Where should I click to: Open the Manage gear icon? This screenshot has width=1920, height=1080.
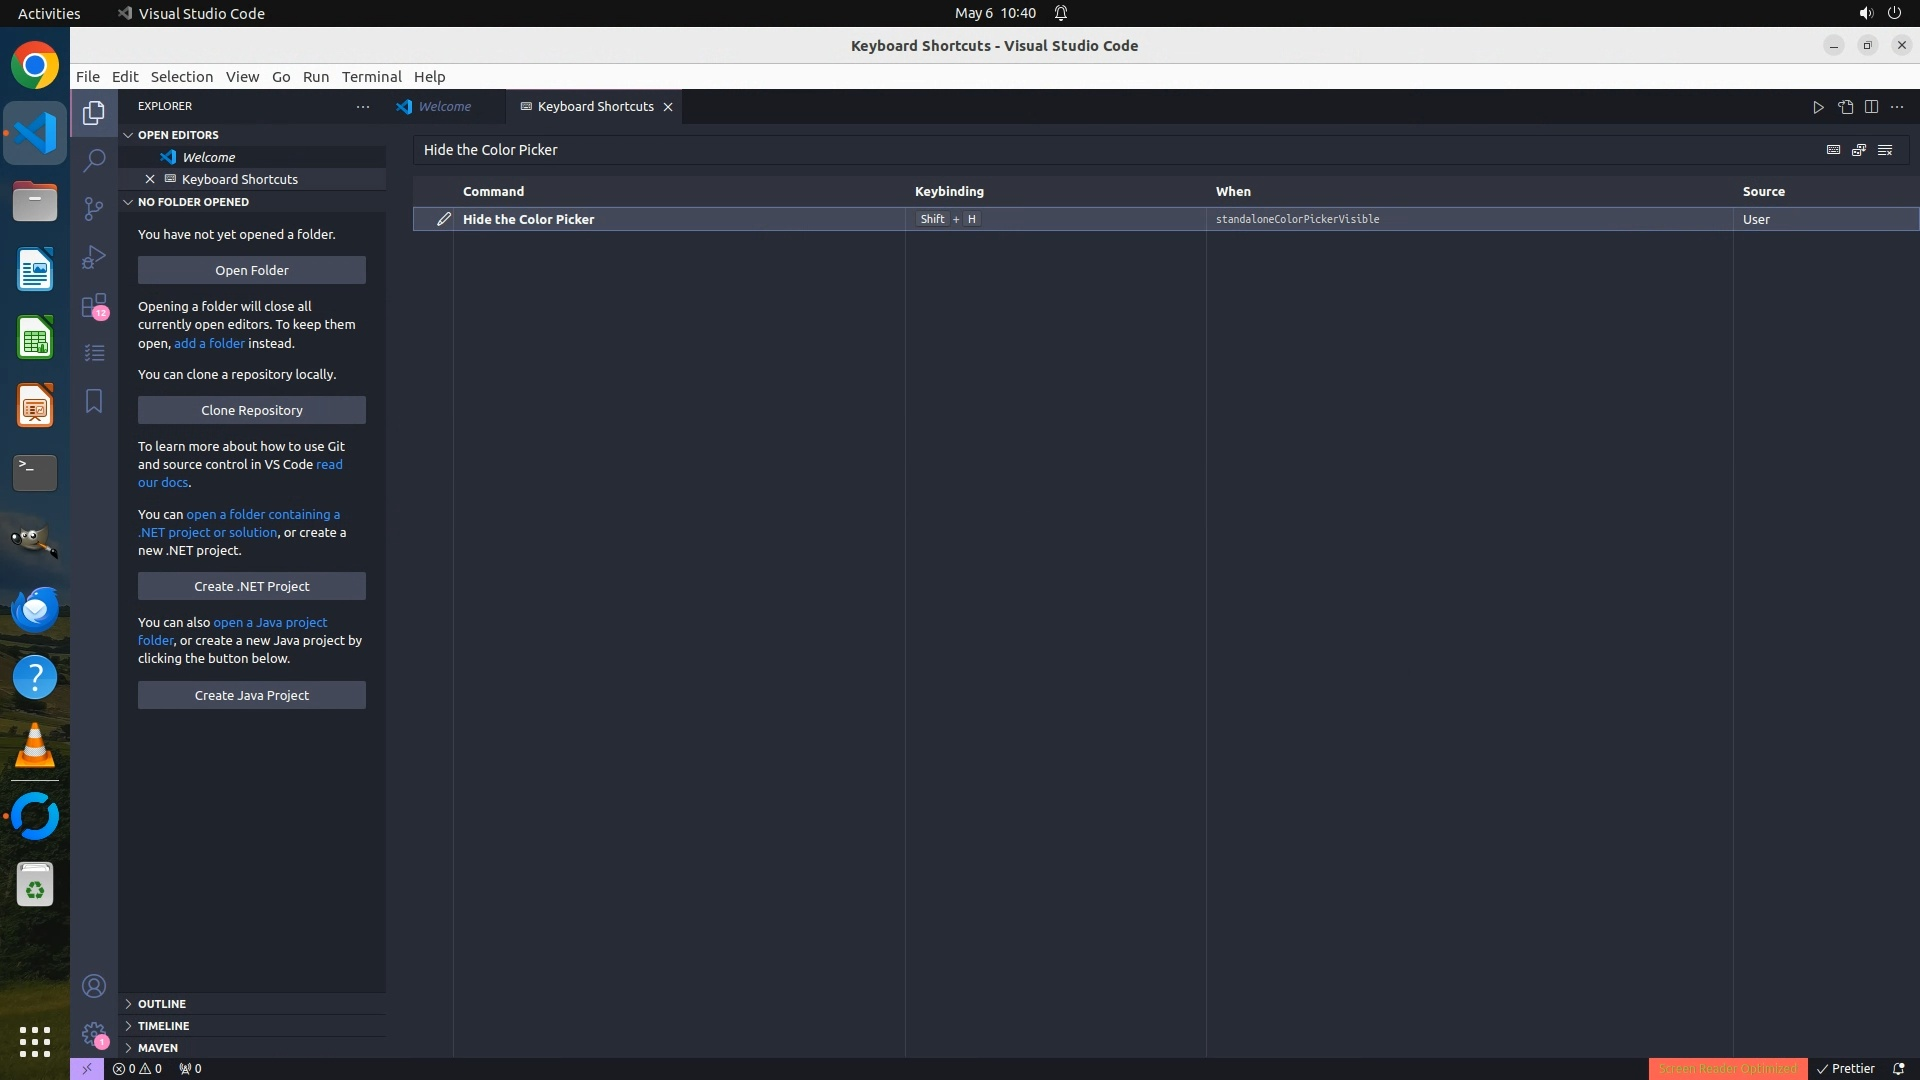(x=94, y=1033)
